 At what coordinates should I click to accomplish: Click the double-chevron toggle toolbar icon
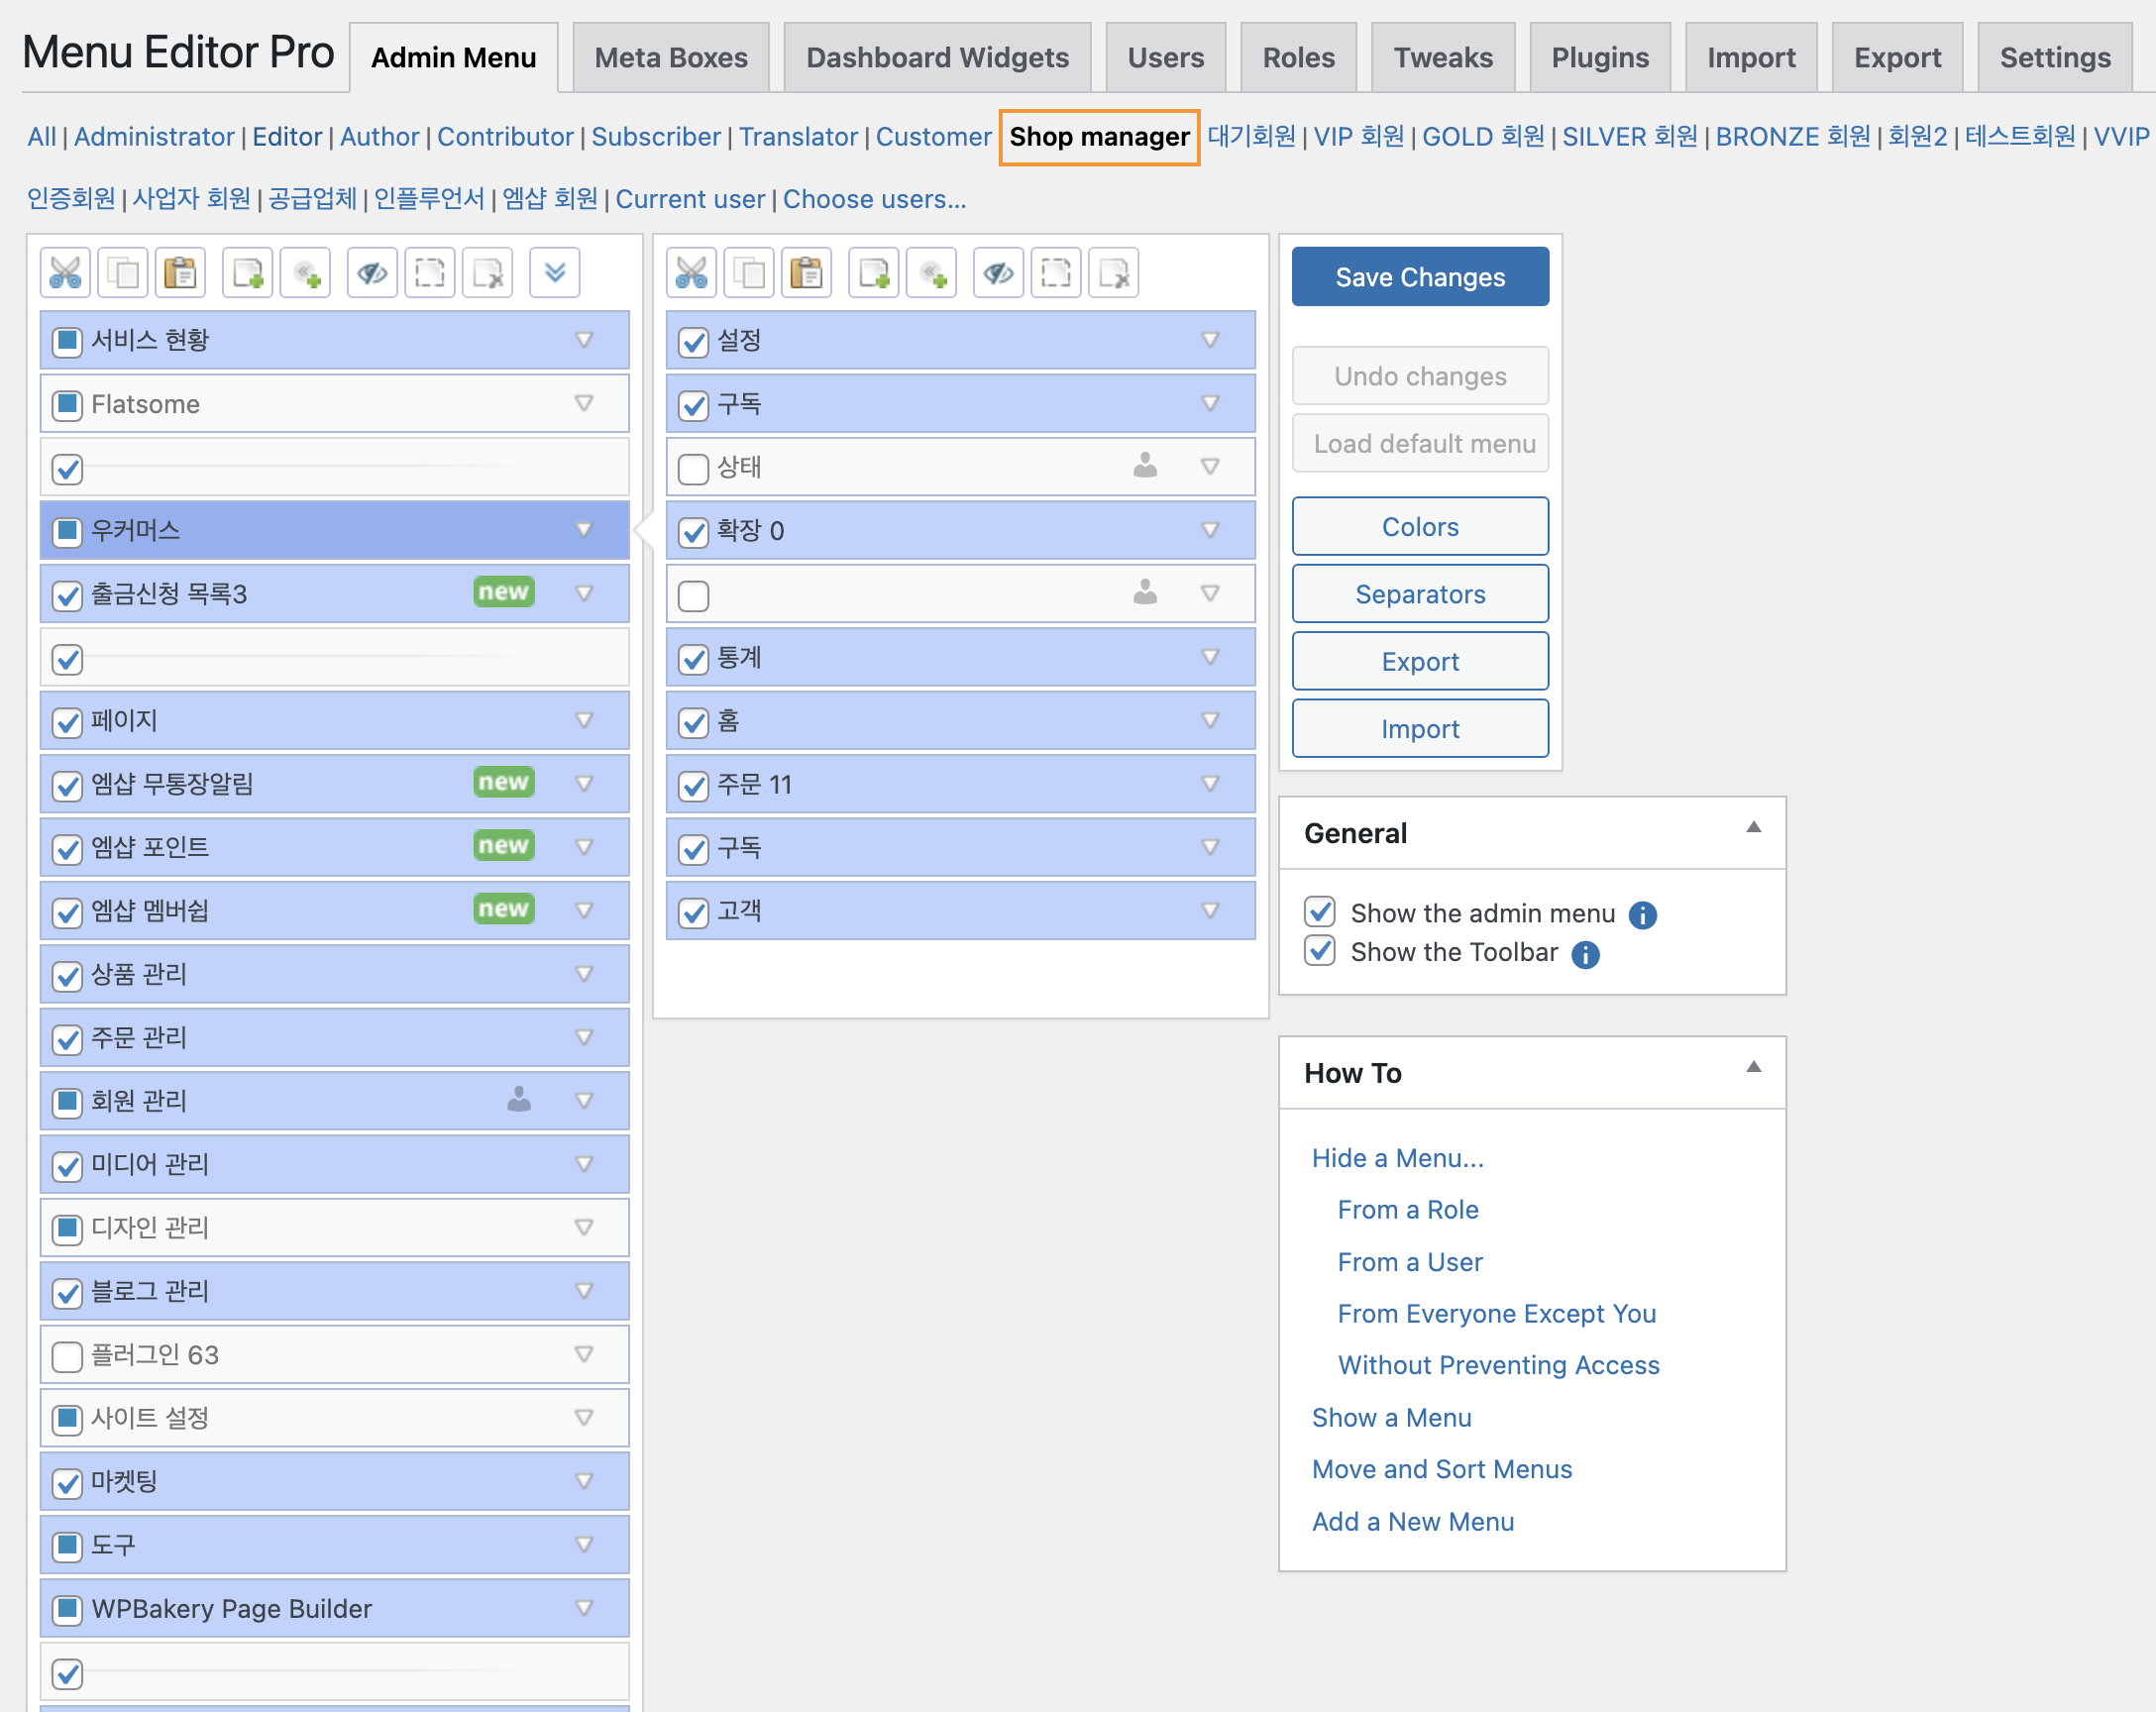pyautogui.click(x=554, y=273)
